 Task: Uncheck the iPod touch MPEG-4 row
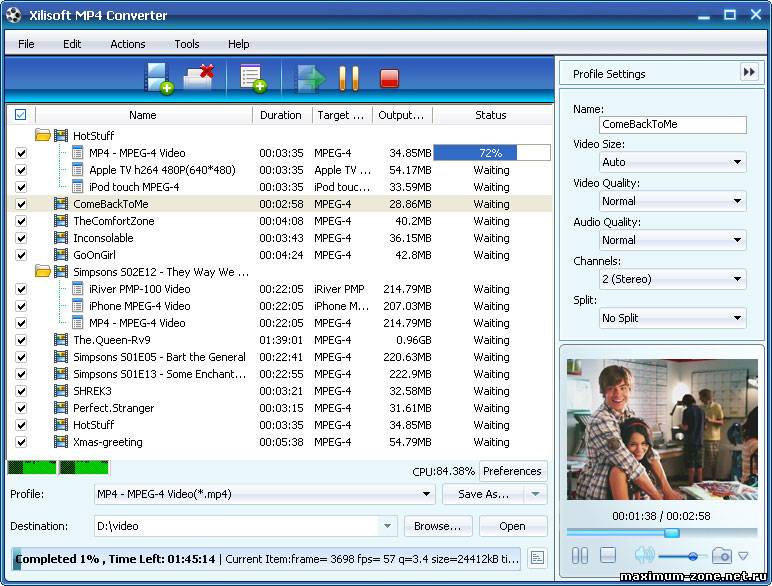click(x=21, y=187)
